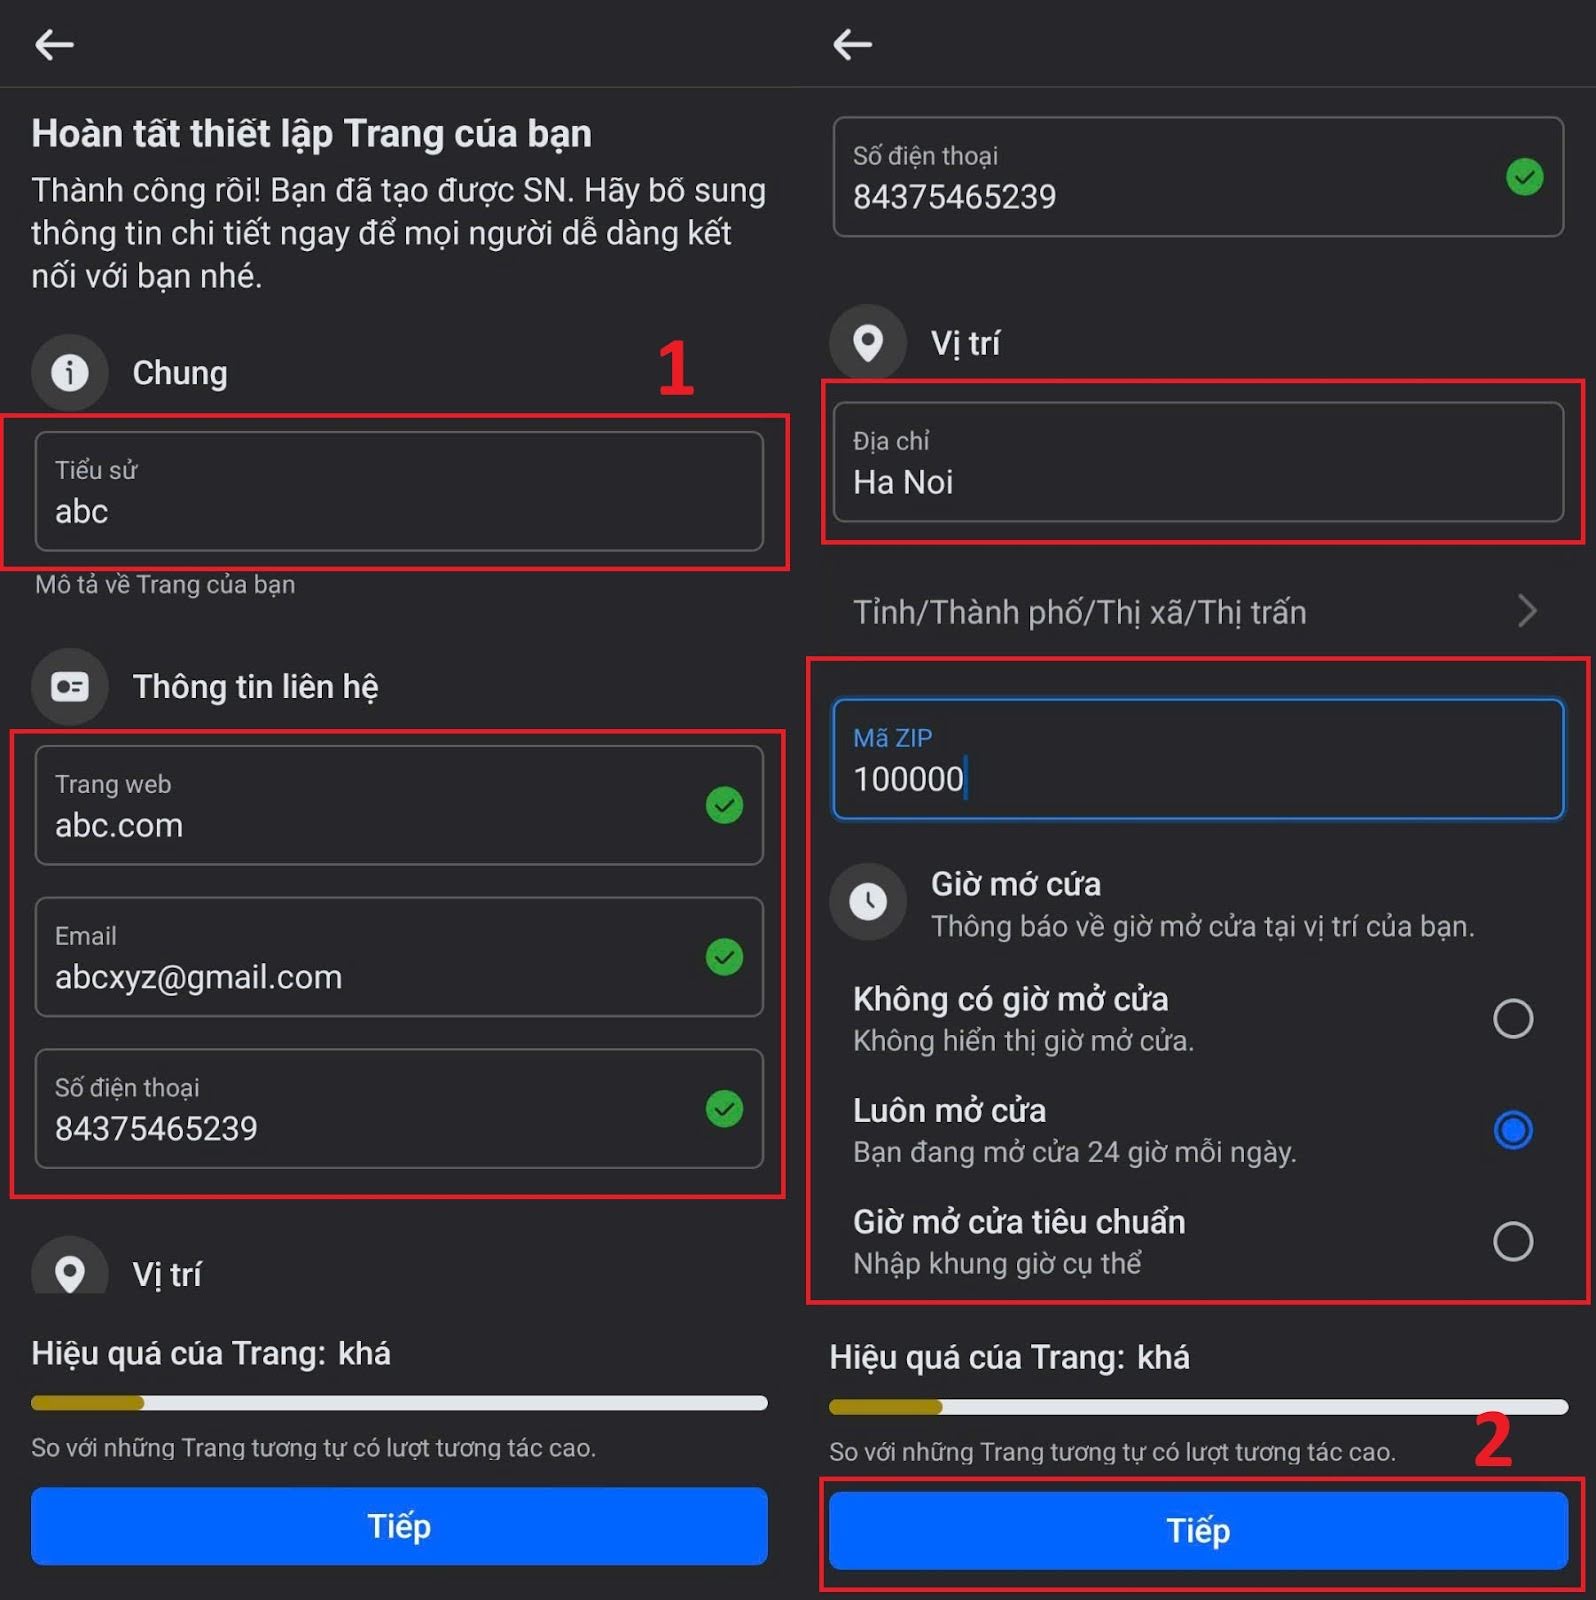The height and width of the screenshot is (1600, 1596).
Task: Select 'Luôn mở cửa' radio button
Action: (x=1512, y=1130)
